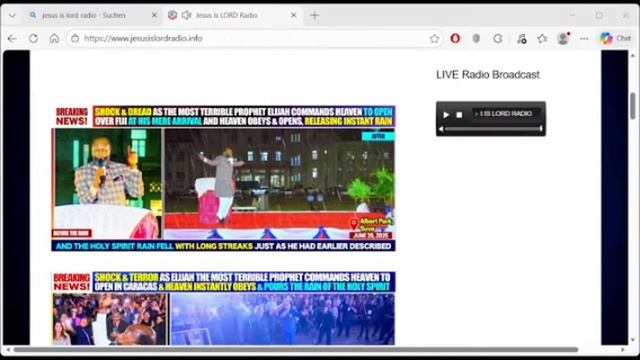Click the radio player's 'LORD RADIO' station title
The image size is (640, 360).
(505, 113)
